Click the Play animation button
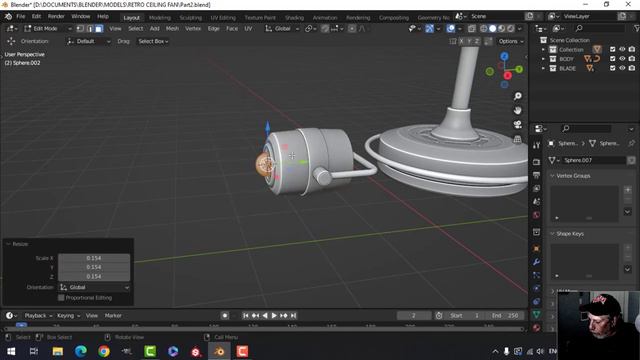Viewport: 640px width, 360px height. pos(274,316)
